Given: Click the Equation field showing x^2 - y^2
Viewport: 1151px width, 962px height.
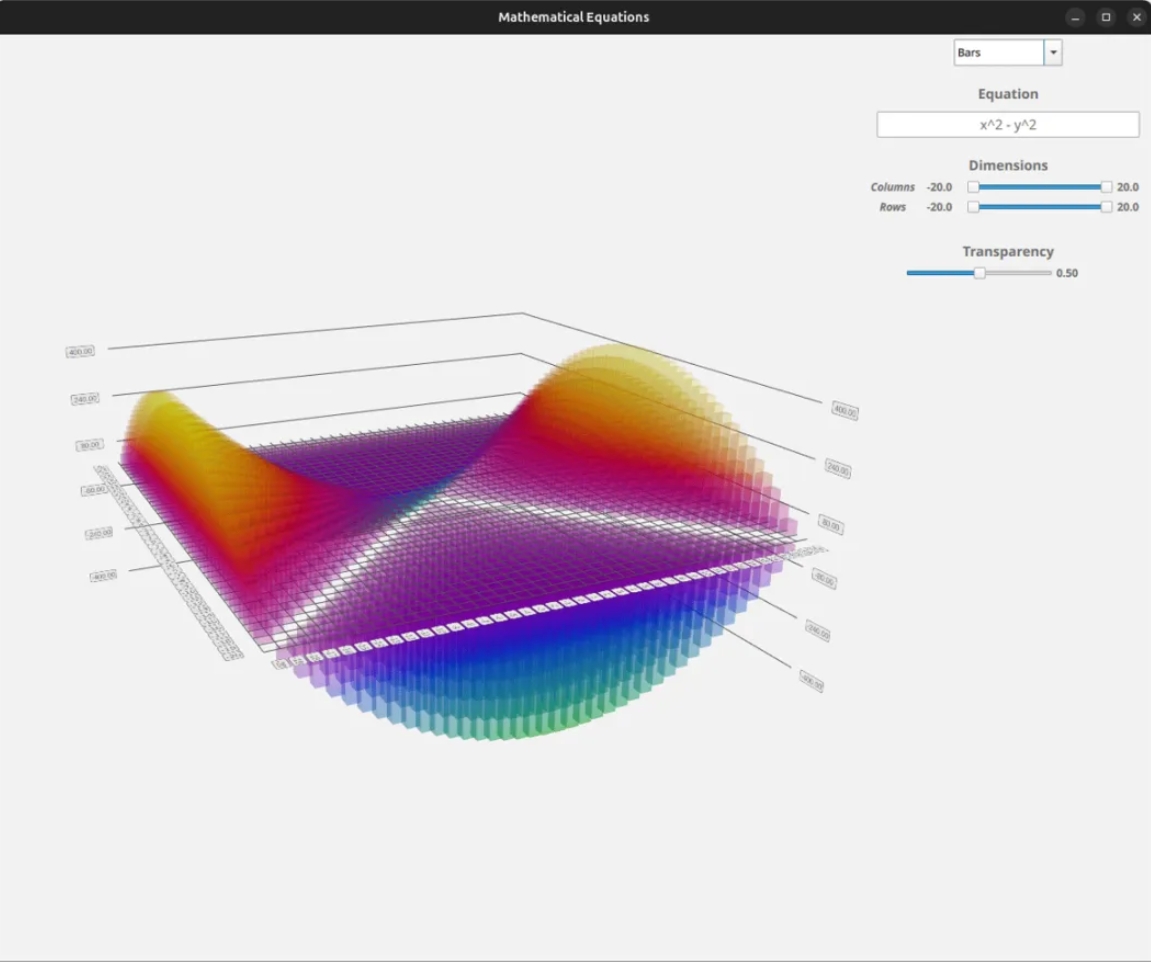Looking at the screenshot, I should pyautogui.click(x=1008, y=125).
